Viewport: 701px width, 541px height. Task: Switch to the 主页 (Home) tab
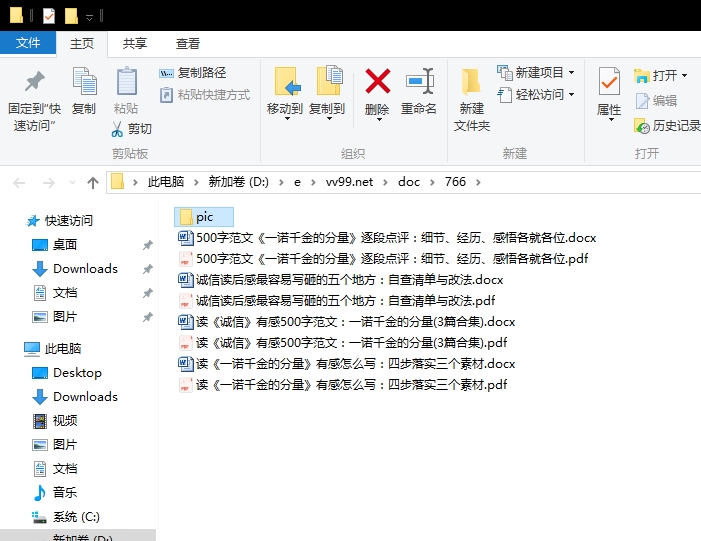[x=82, y=44]
